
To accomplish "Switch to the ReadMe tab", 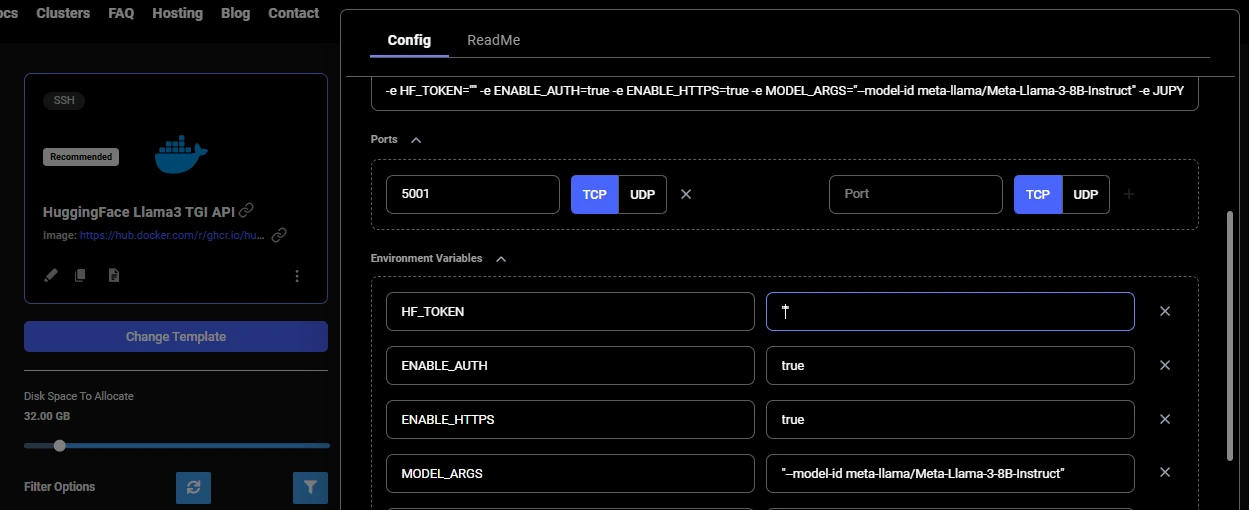I will (493, 40).
